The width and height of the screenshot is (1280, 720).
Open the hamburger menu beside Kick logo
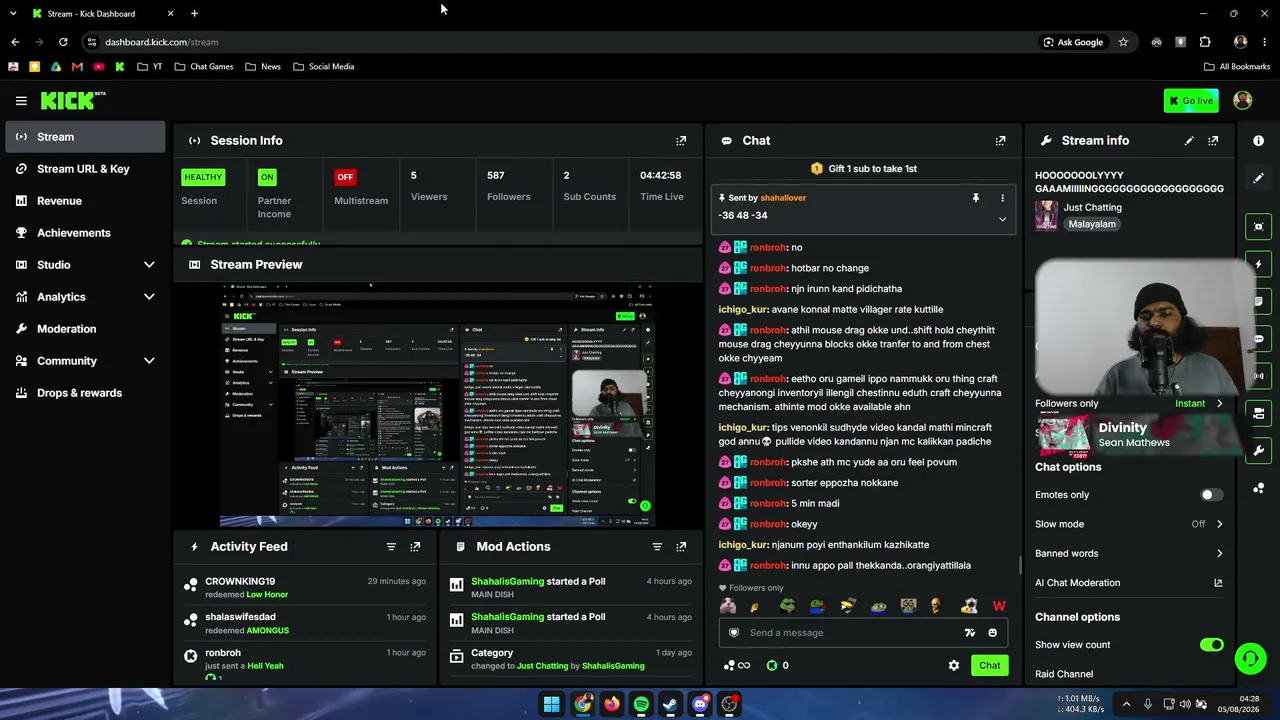(x=21, y=100)
